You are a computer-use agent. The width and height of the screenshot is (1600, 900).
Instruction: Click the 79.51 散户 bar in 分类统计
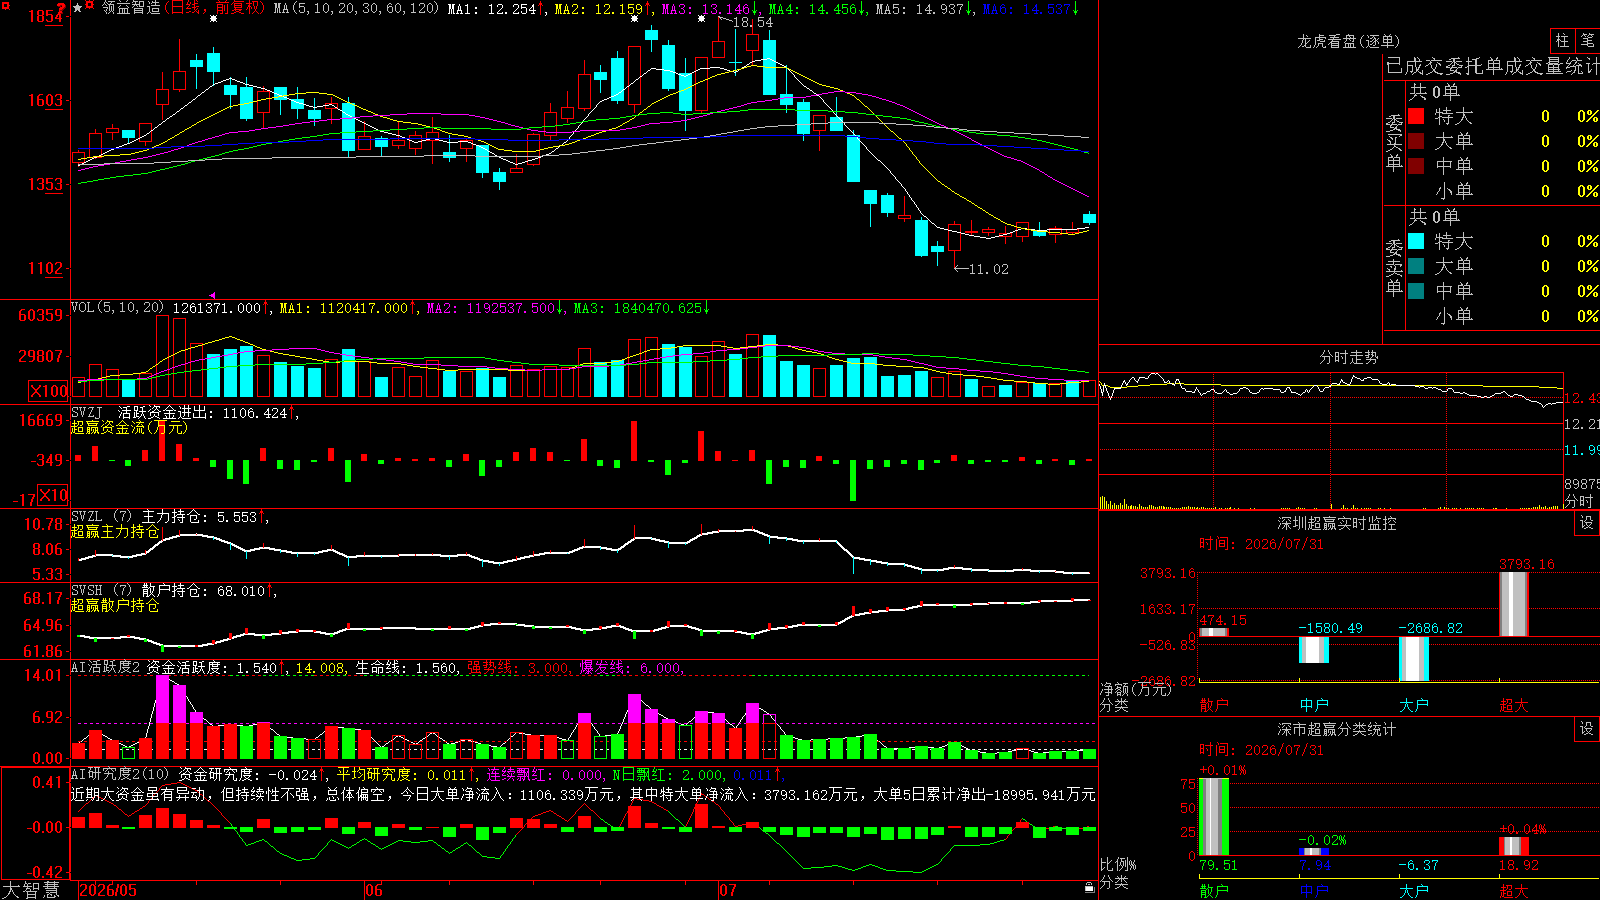coord(1214,817)
